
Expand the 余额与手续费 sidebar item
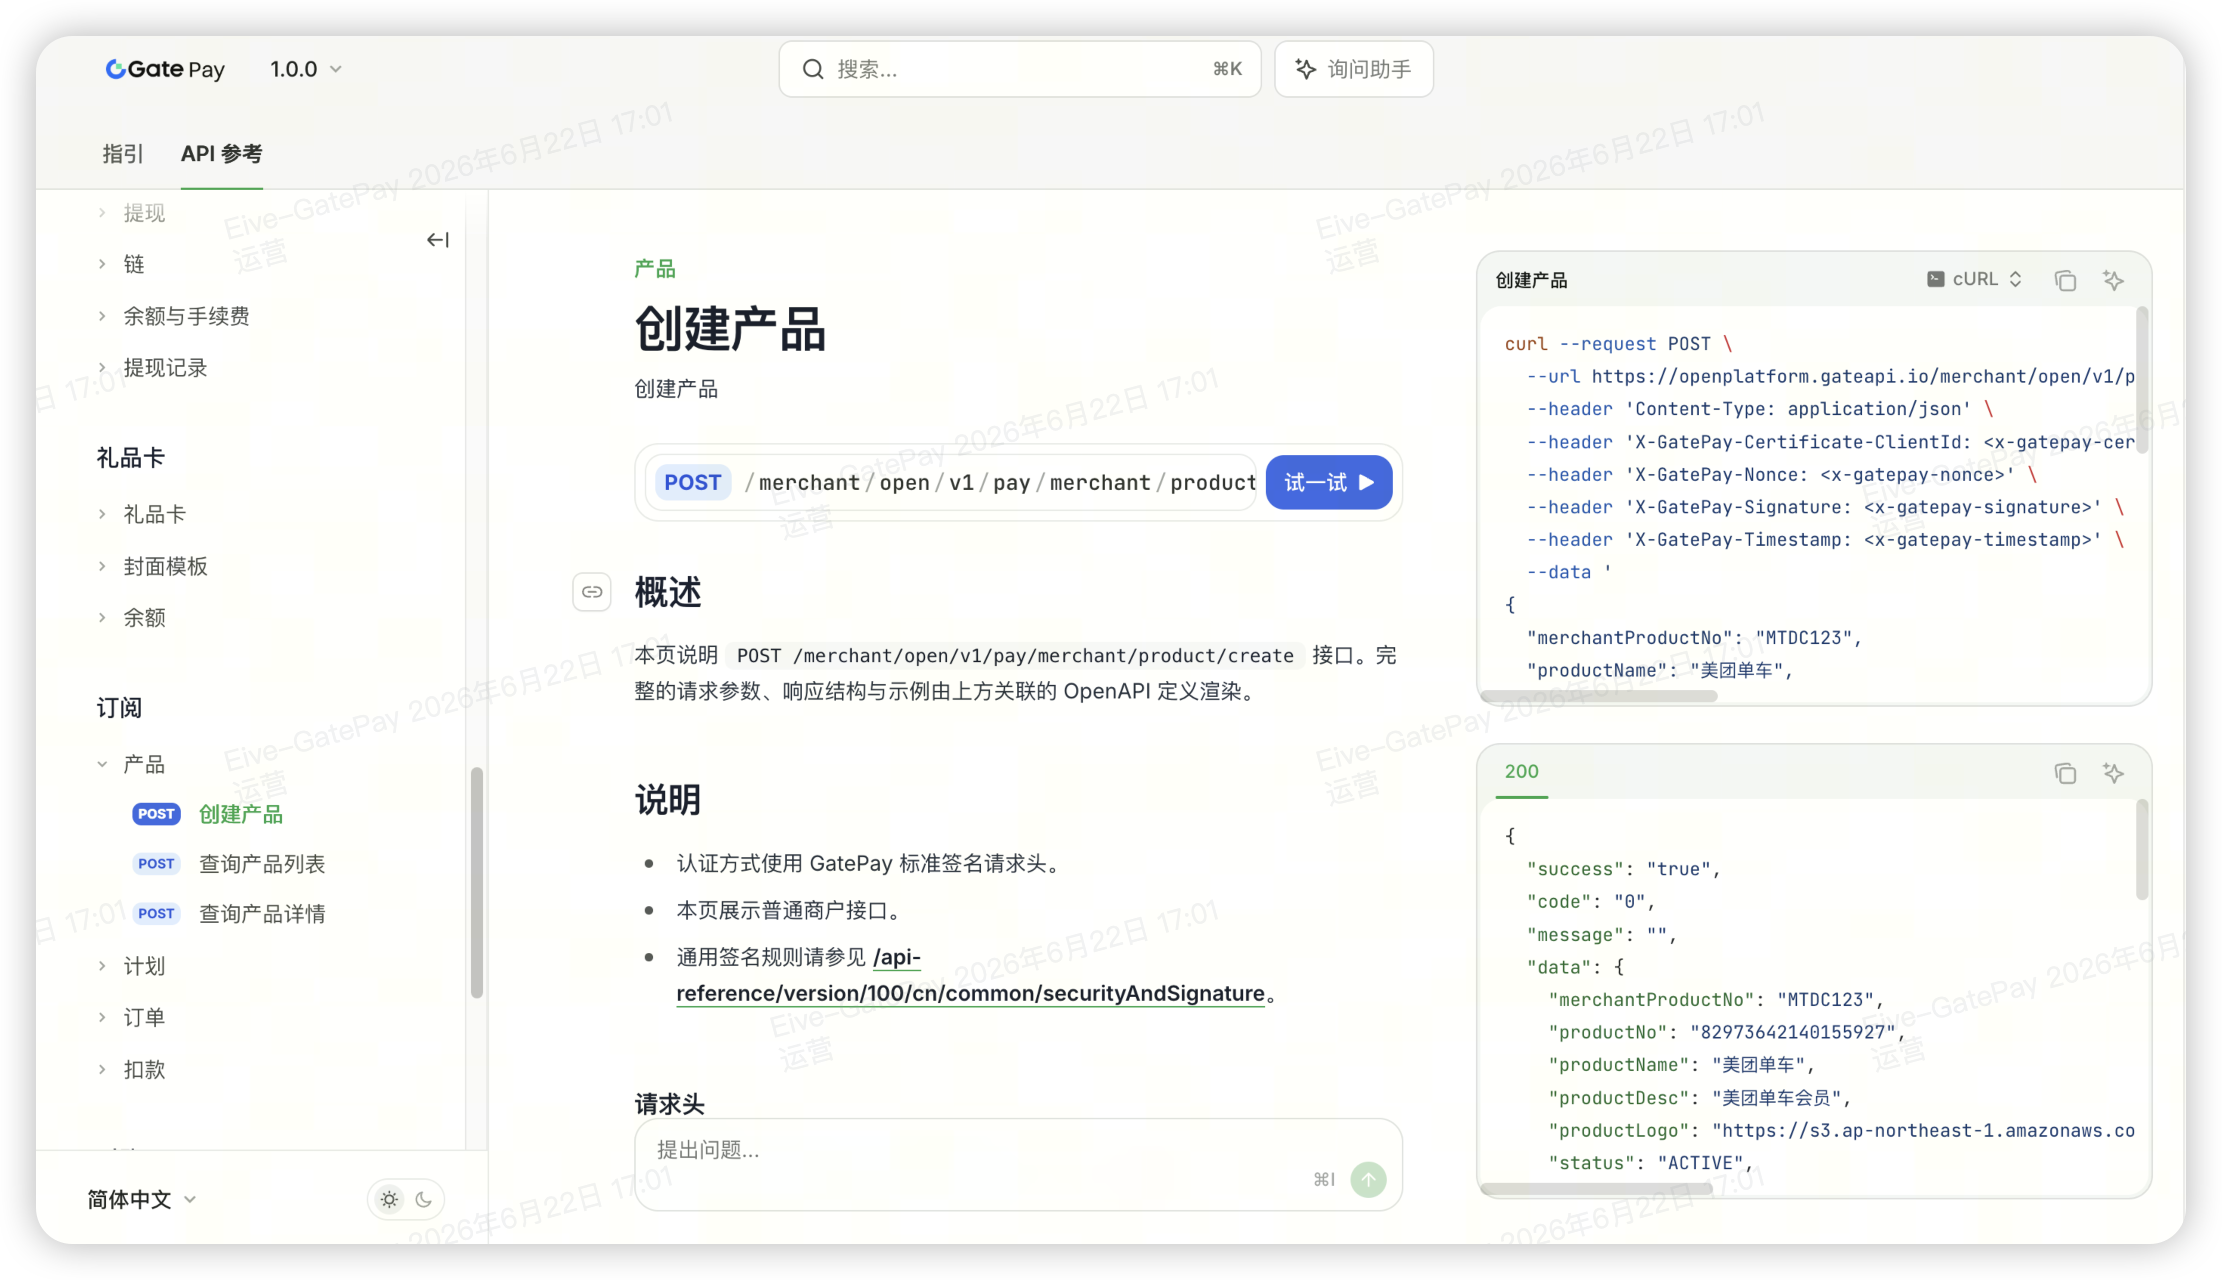186,316
